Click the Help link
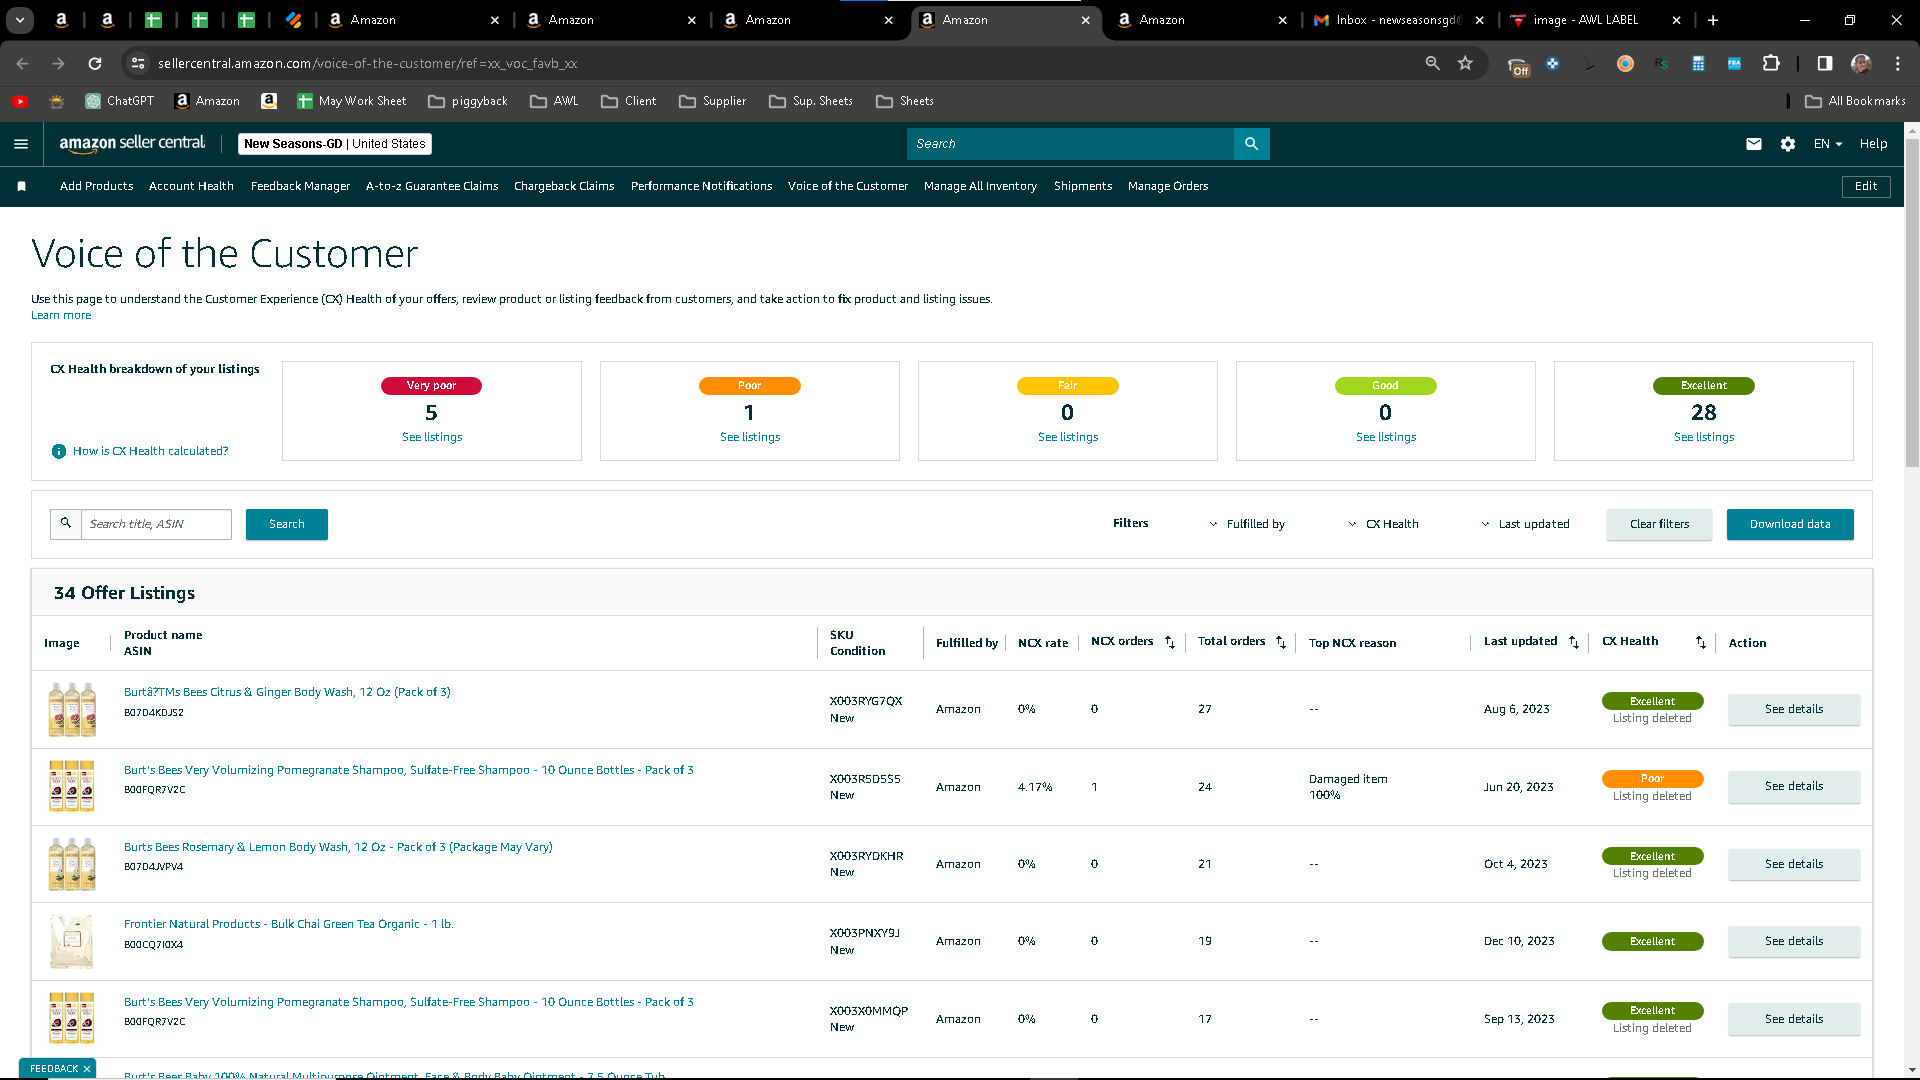 [x=1873, y=144]
